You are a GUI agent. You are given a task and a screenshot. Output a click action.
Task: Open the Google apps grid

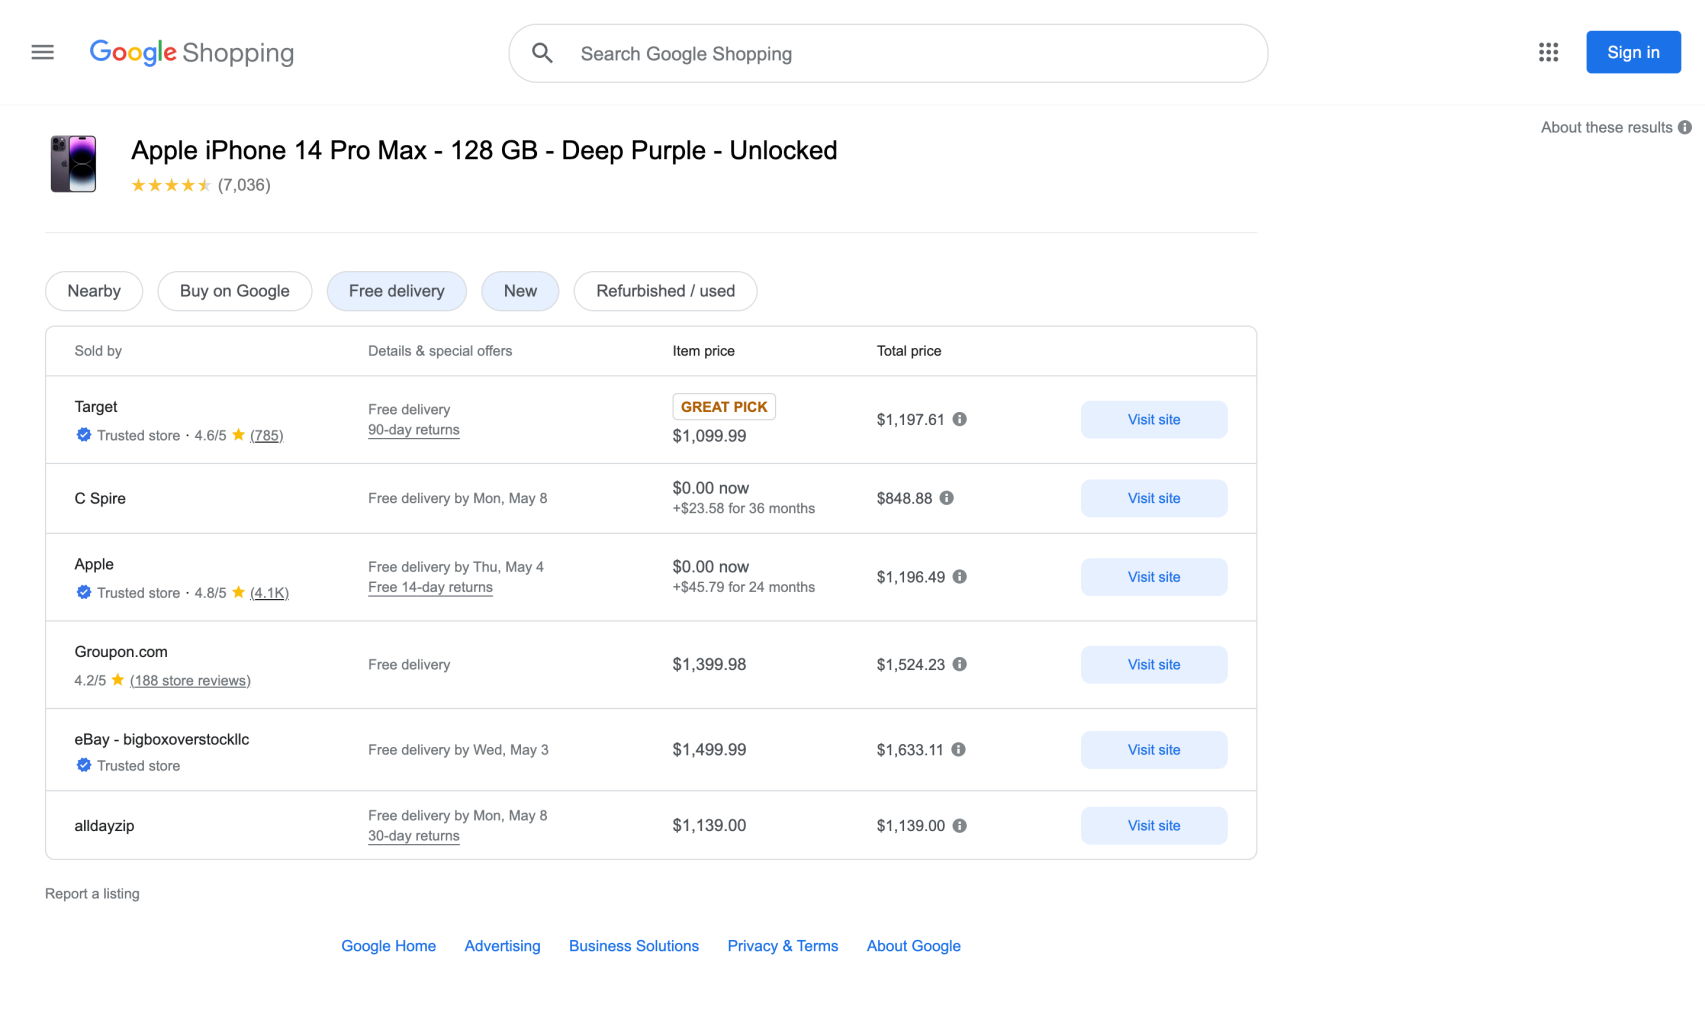[1548, 52]
